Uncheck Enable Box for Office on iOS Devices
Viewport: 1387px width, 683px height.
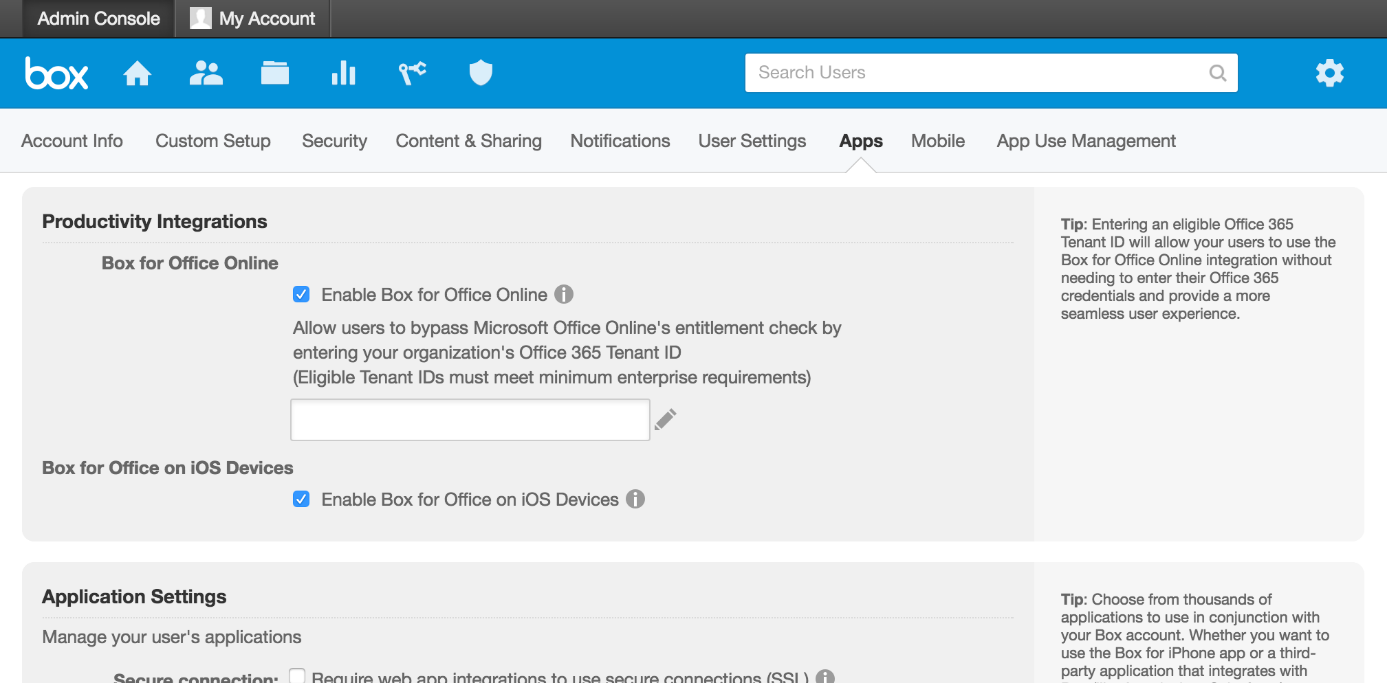point(301,499)
